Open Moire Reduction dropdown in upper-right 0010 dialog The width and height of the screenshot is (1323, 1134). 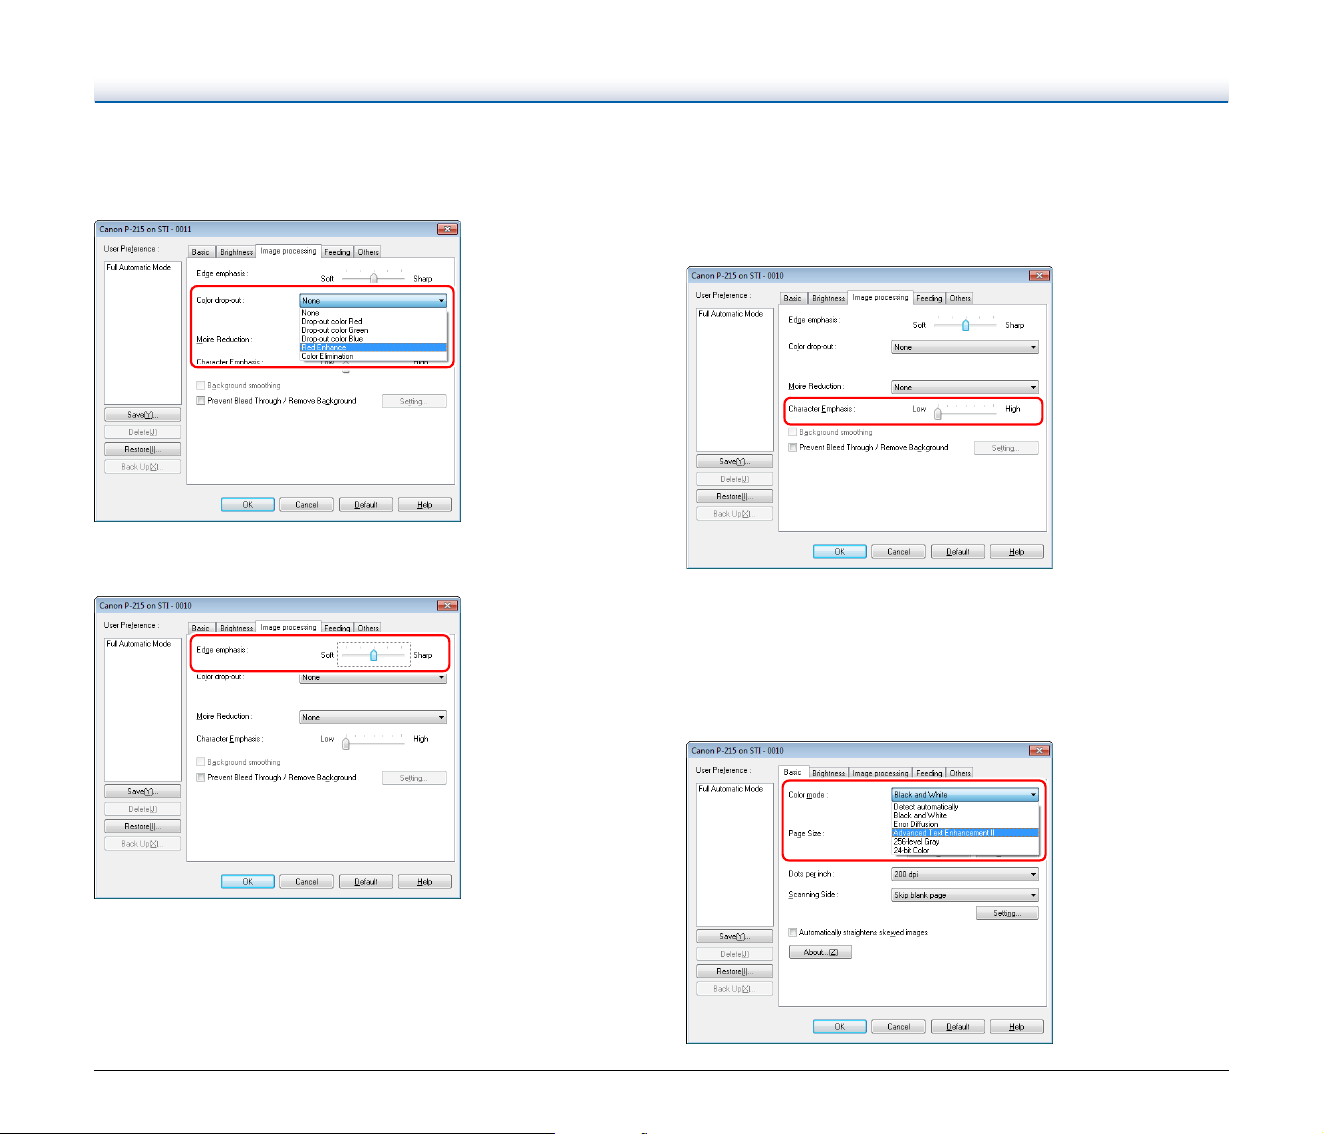point(965,387)
